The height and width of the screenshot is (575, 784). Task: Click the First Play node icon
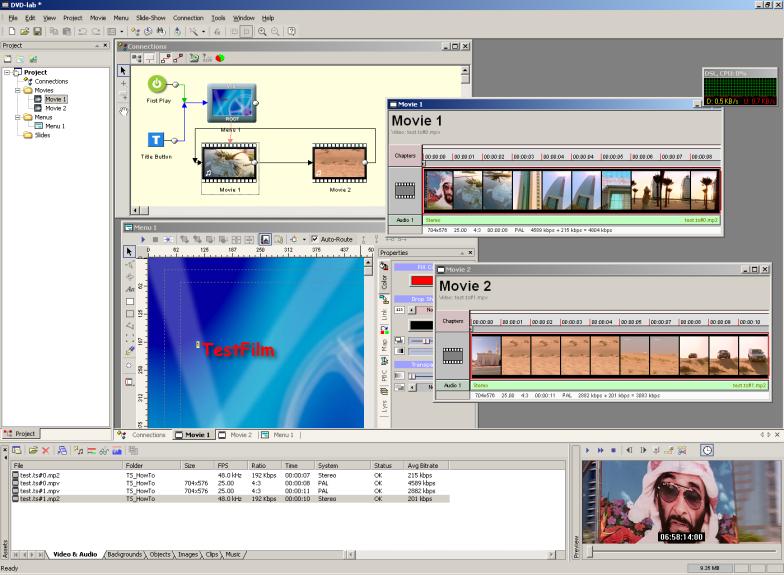click(x=158, y=84)
